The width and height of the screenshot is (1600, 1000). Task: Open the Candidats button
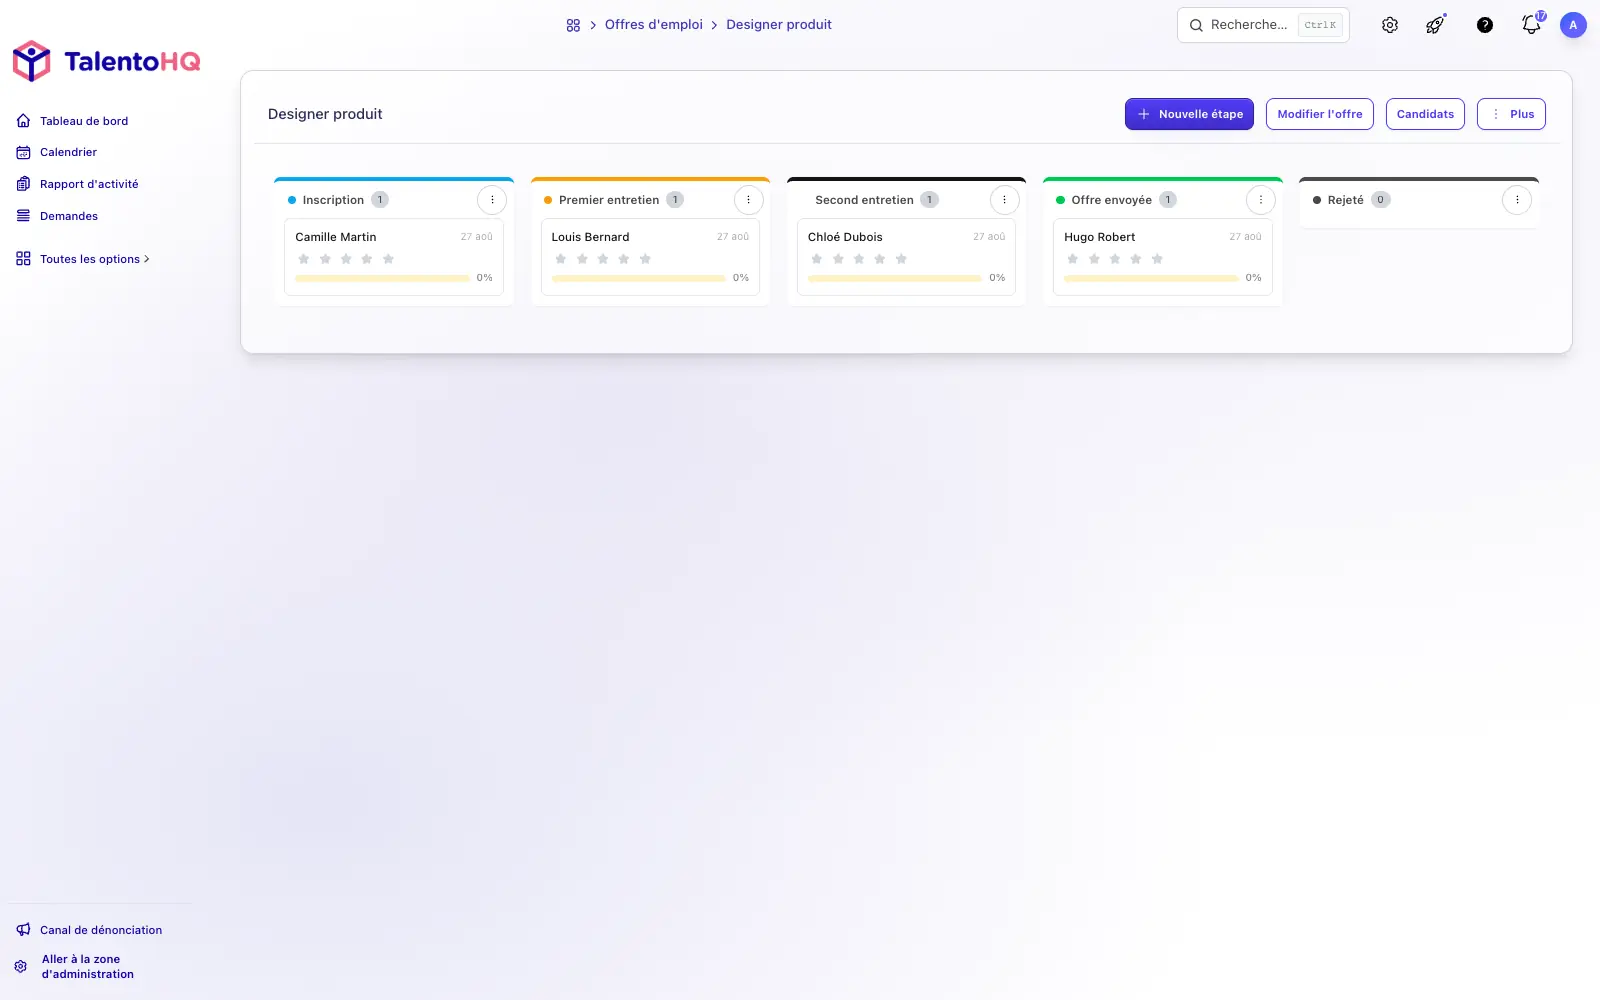click(x=1425, y=114)
